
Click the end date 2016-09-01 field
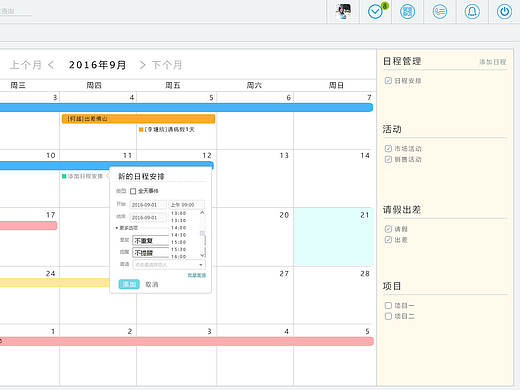tap(148, 217)
